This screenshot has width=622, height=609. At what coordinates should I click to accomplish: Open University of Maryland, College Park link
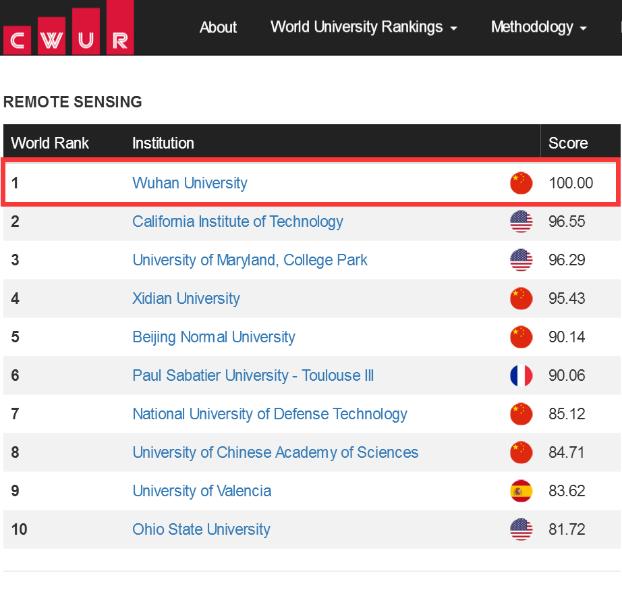[x=249, y=260]
